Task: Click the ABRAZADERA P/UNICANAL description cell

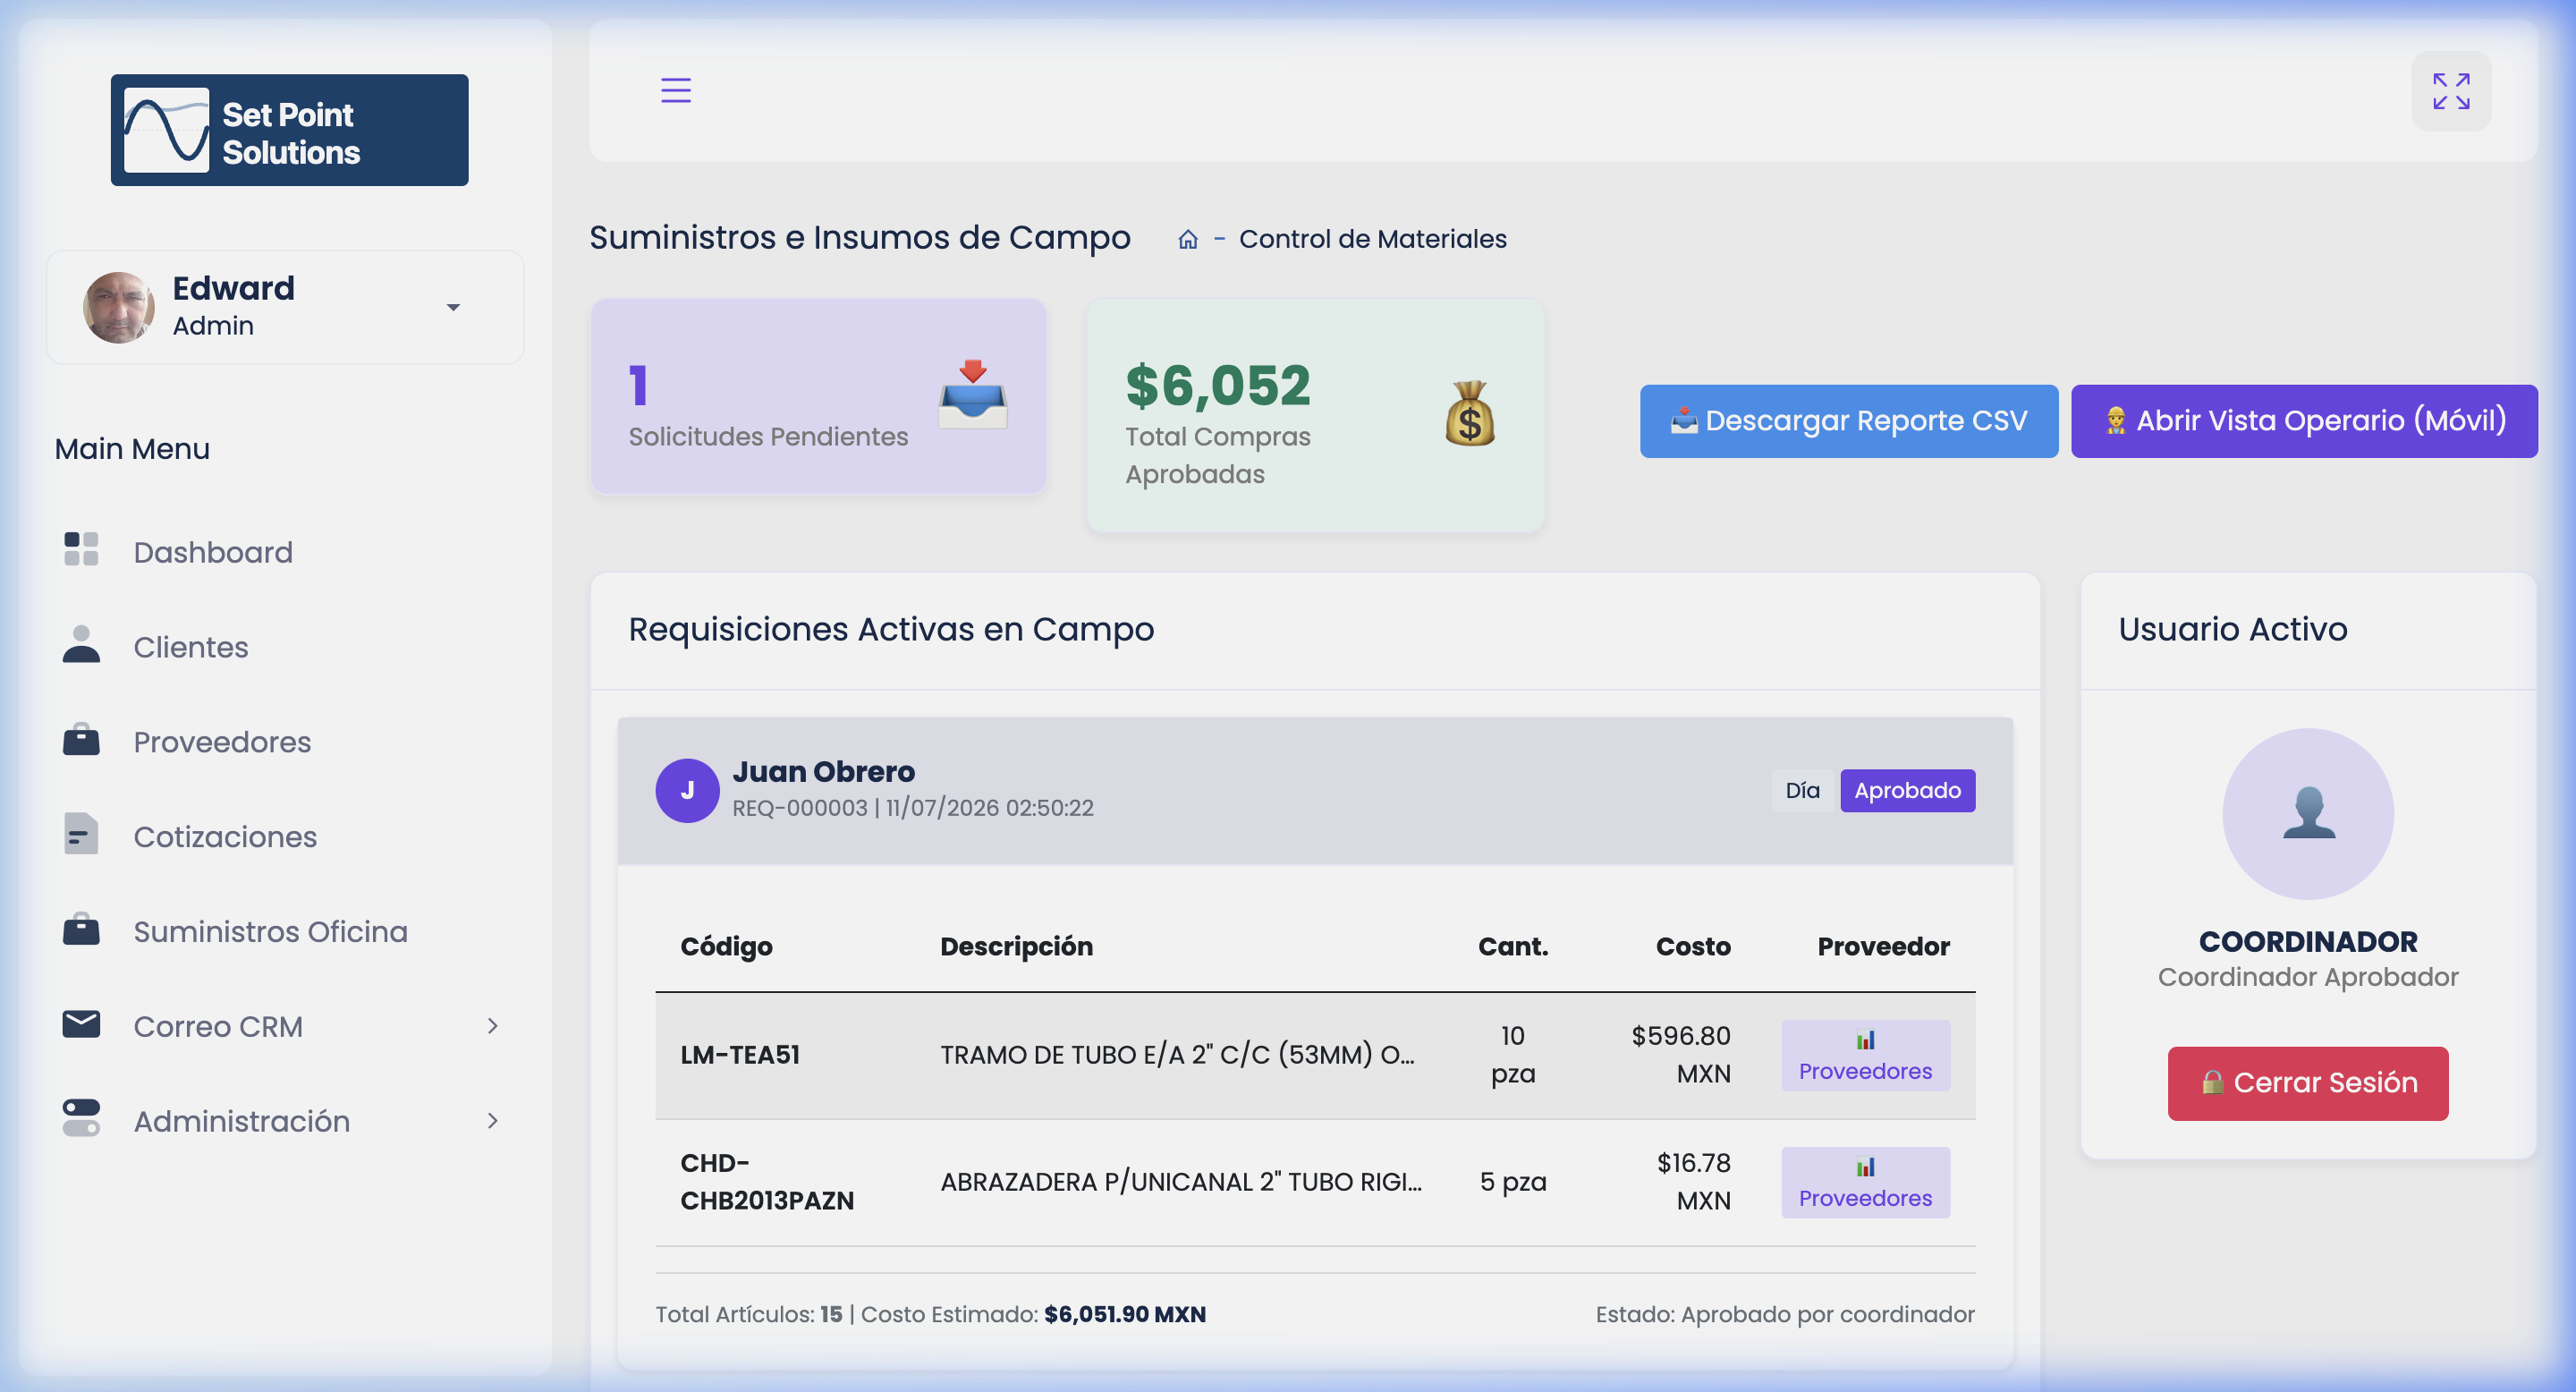Action: (1181, 1182)
